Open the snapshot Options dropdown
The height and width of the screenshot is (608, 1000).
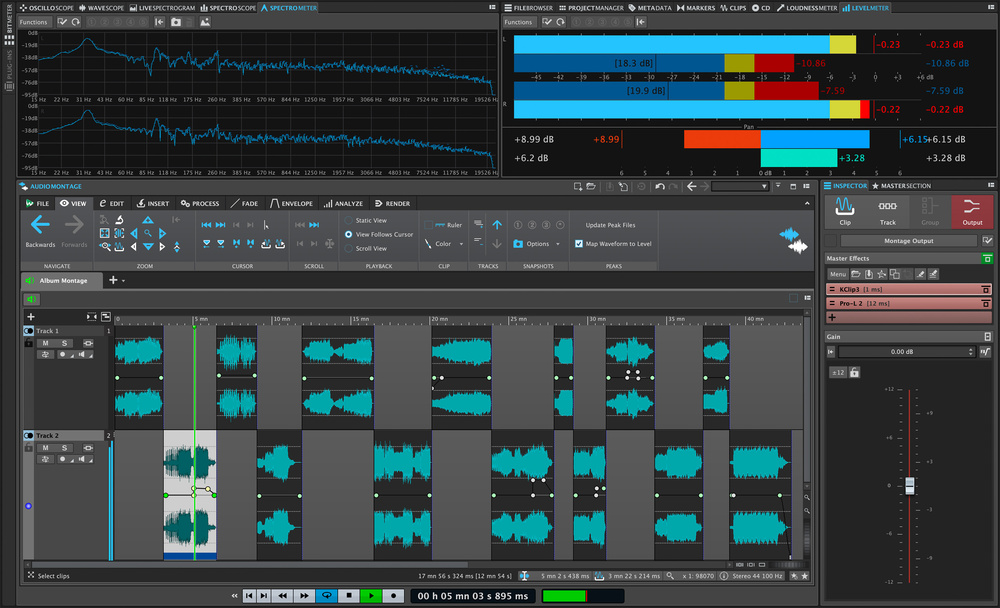click(537, 244)
